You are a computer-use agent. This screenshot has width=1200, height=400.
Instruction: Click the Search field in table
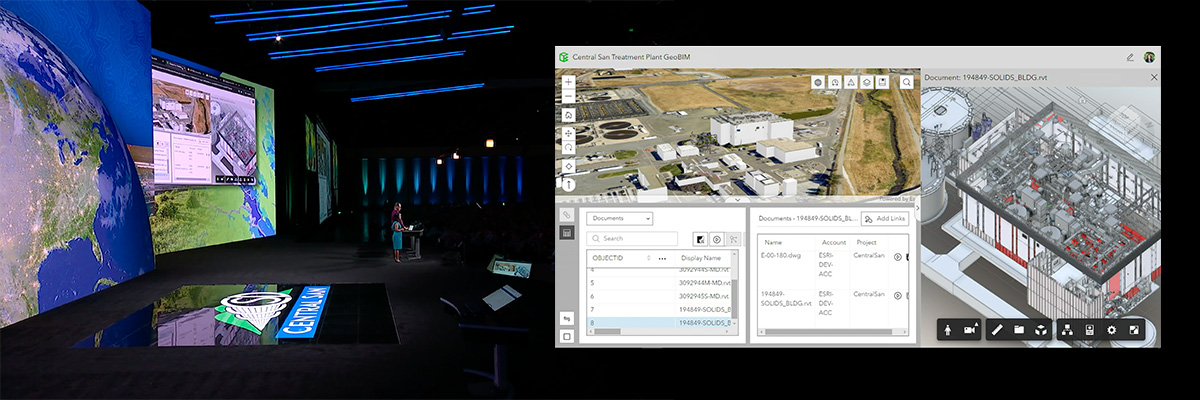[632, 239]
